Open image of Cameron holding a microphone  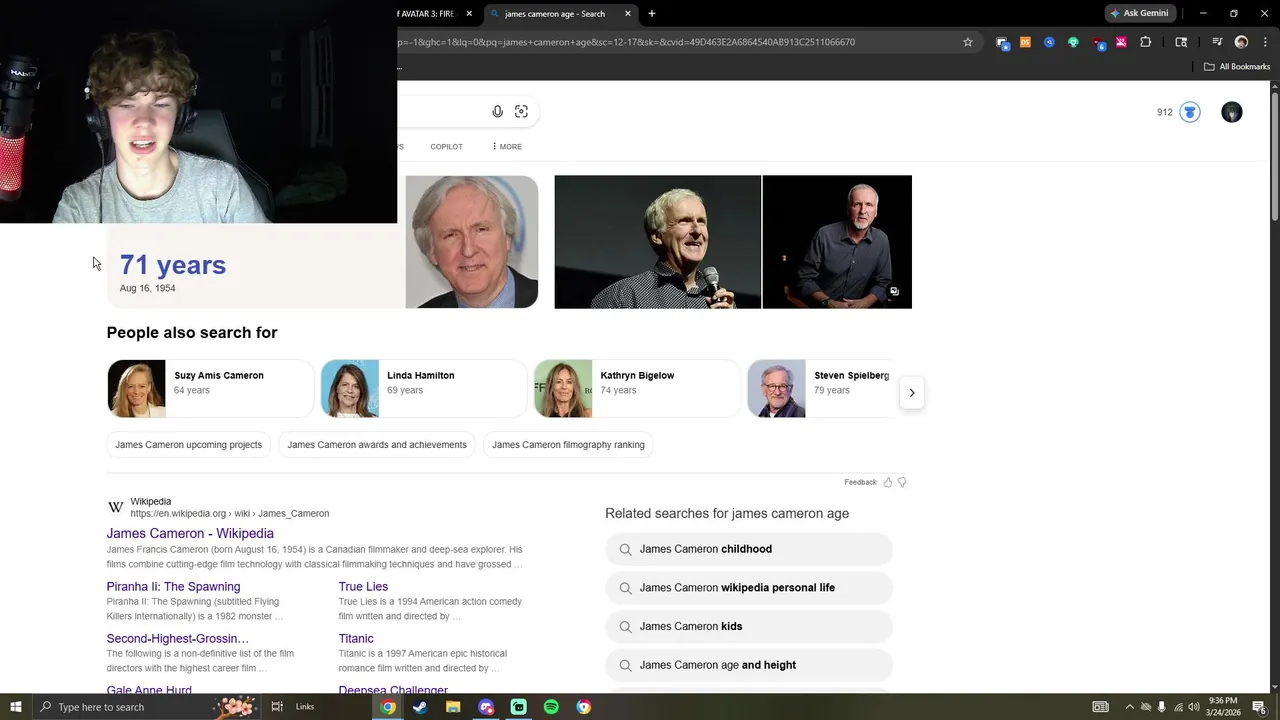click(x=658, y=242)
